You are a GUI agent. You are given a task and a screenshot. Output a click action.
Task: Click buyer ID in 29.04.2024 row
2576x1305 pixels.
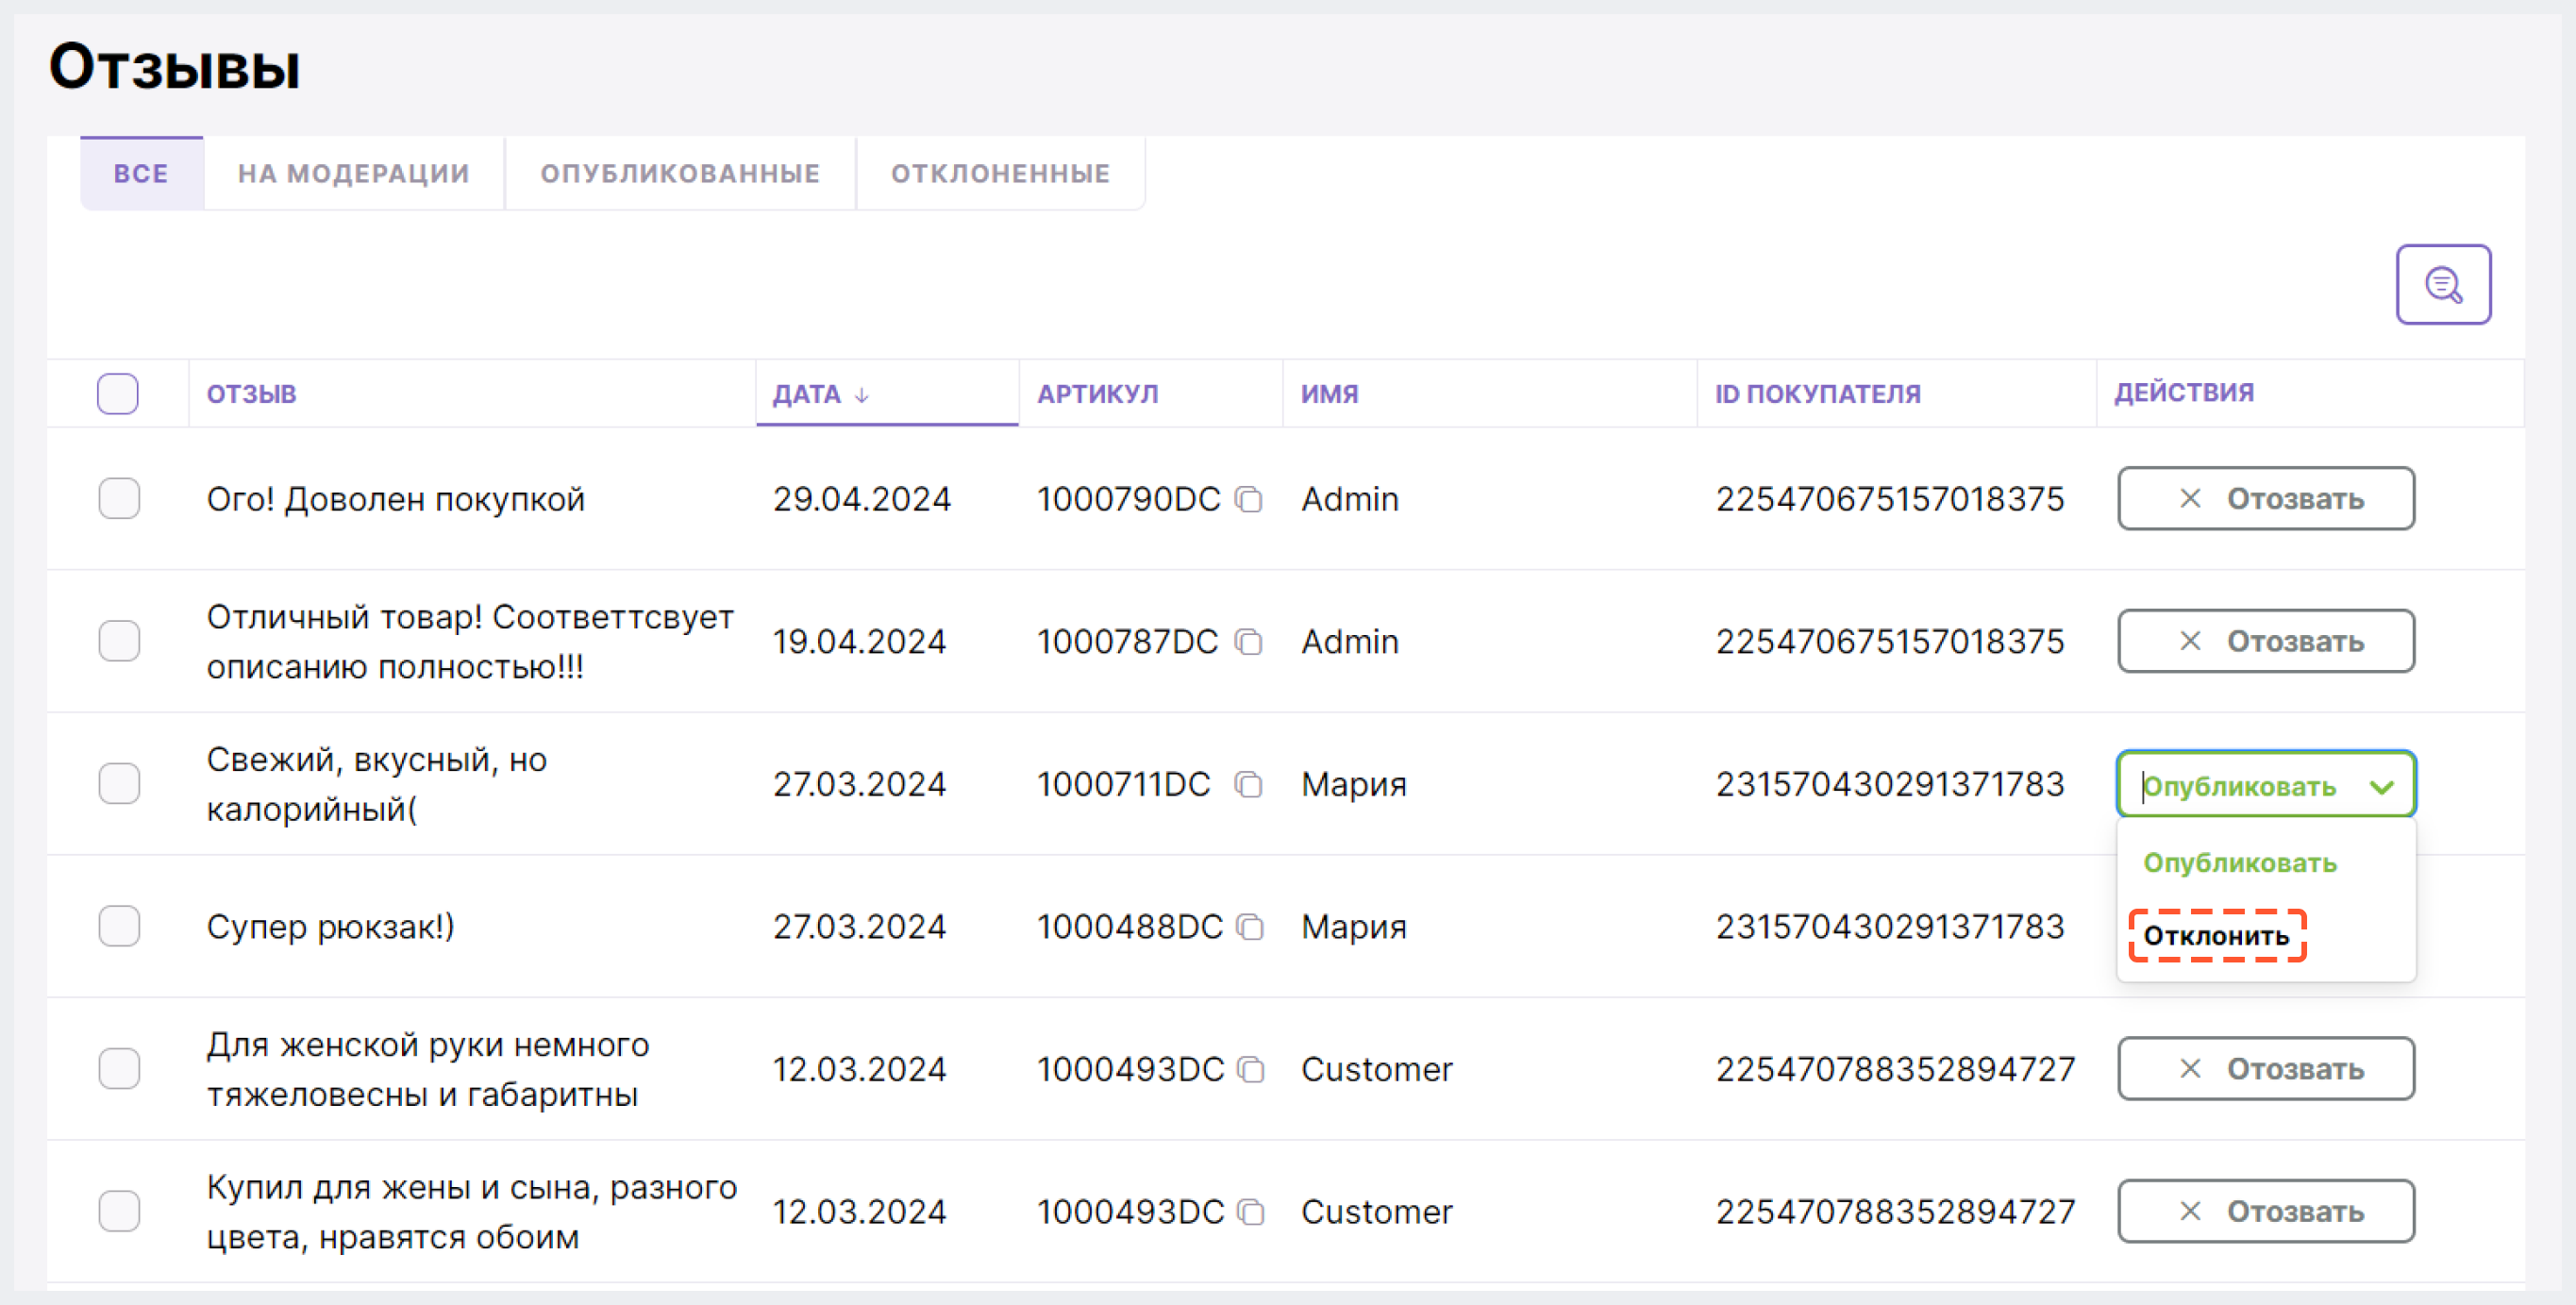click(1890, 499)
